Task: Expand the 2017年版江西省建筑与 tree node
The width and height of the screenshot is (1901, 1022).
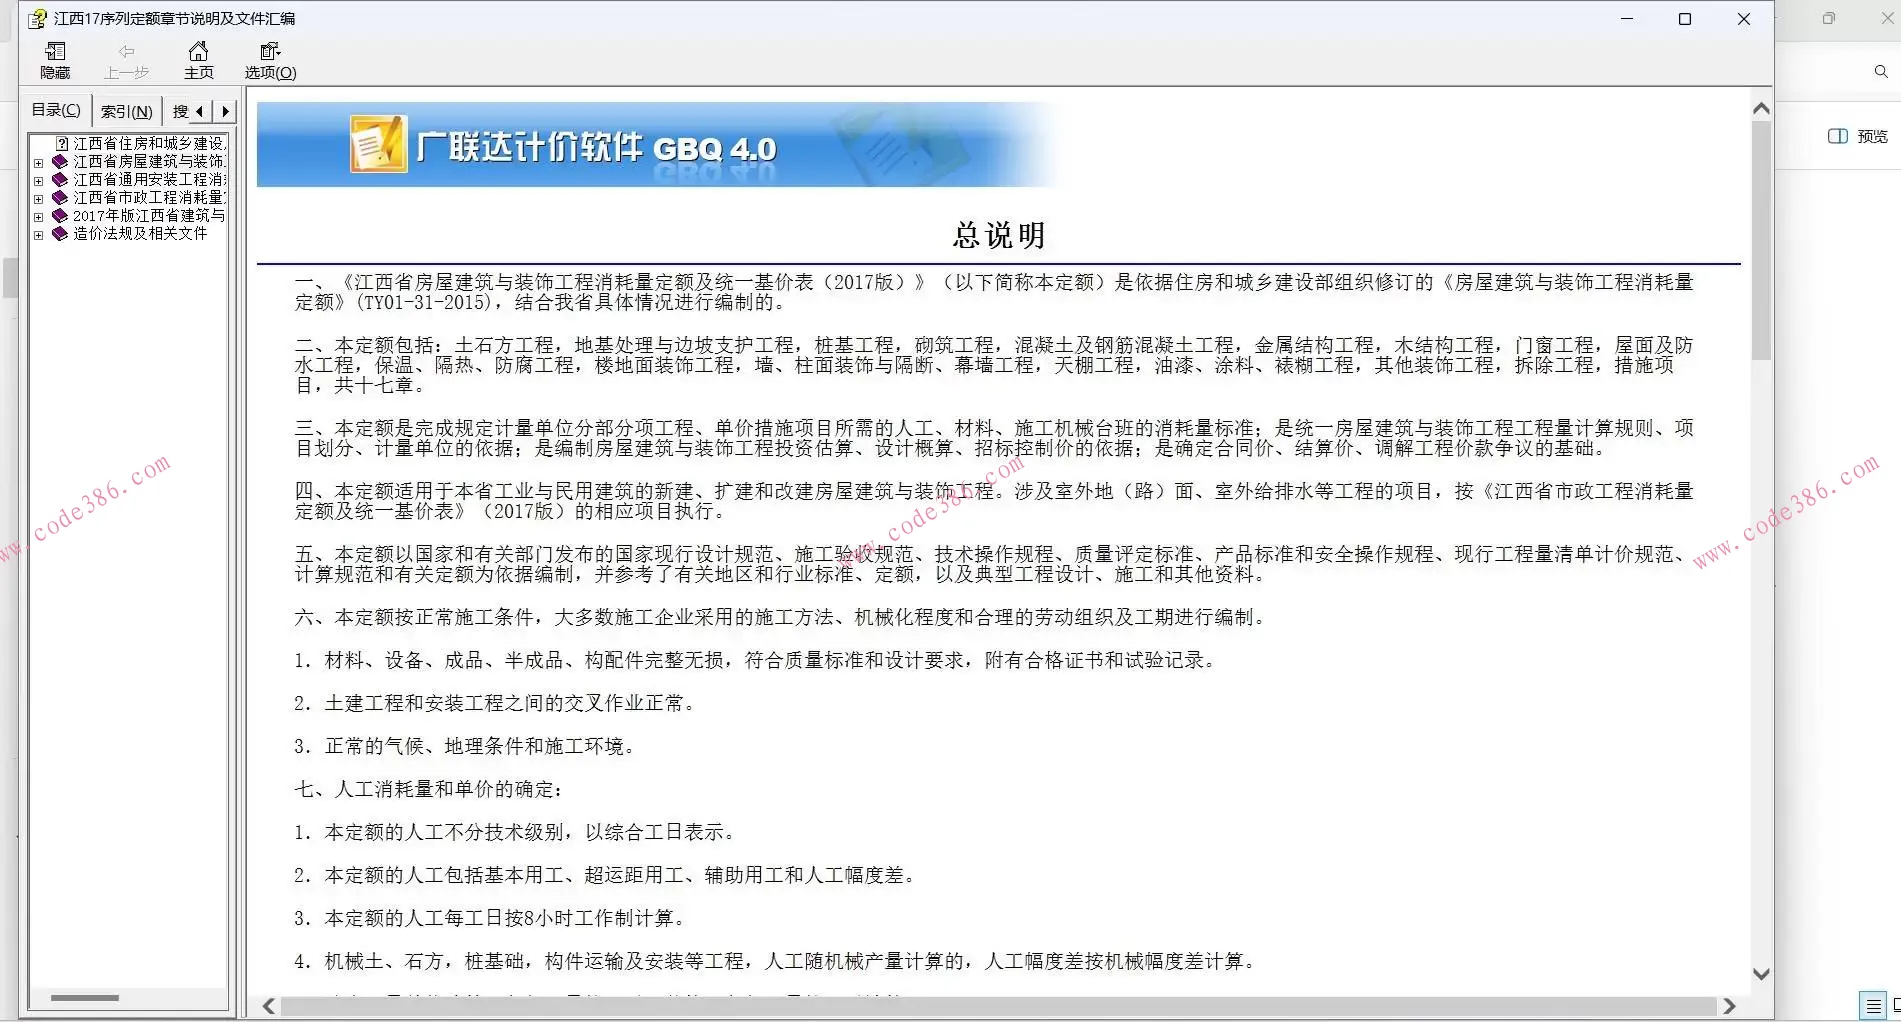Action: click(38, 216)
